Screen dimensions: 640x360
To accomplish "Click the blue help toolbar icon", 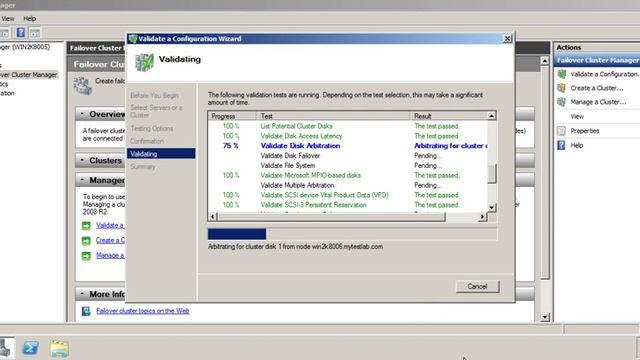I will (21, 33).
